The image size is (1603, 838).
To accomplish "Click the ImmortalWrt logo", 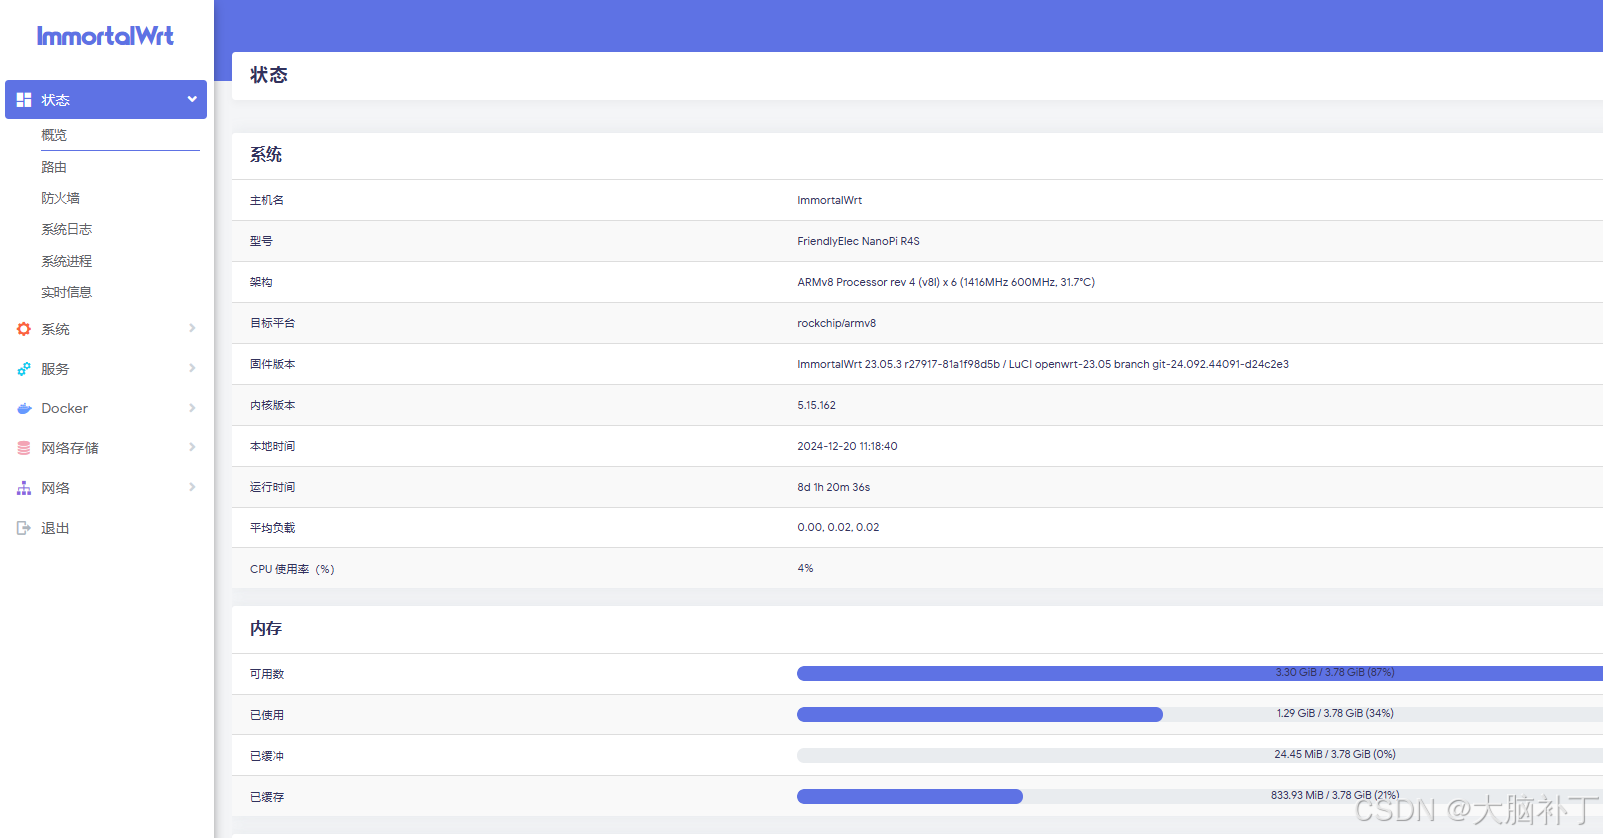I will pos(105,36).
